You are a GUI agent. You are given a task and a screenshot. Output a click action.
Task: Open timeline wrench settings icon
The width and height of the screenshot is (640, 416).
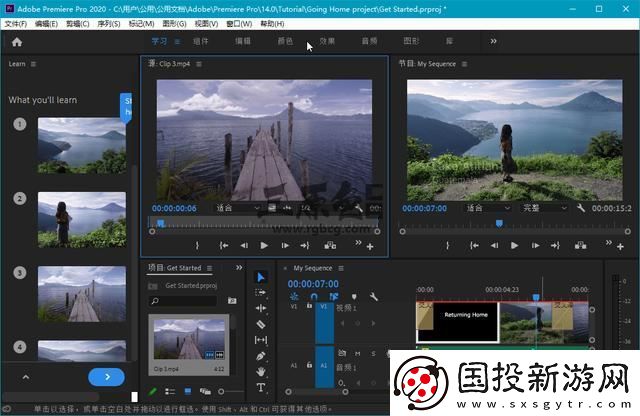point(373,297)
